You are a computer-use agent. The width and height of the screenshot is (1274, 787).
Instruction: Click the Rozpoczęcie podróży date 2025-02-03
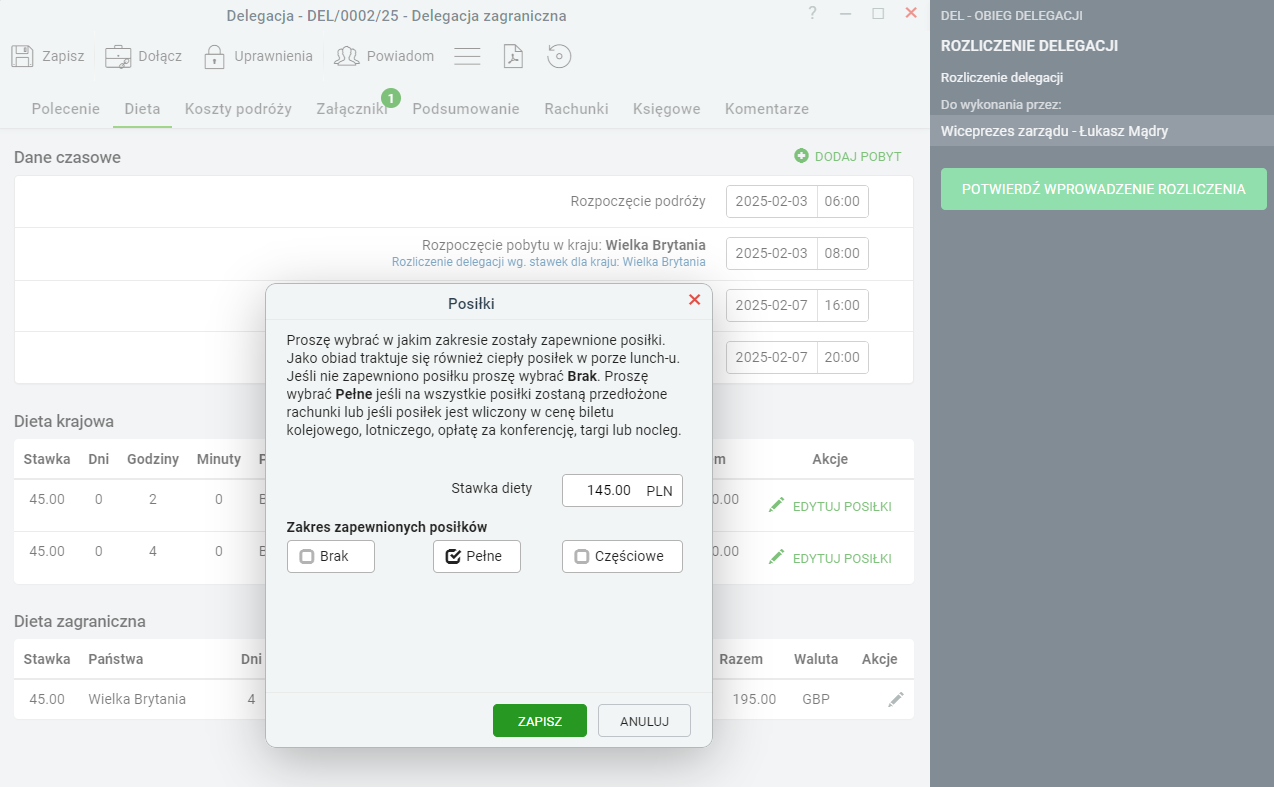click(x=771, y=201)
